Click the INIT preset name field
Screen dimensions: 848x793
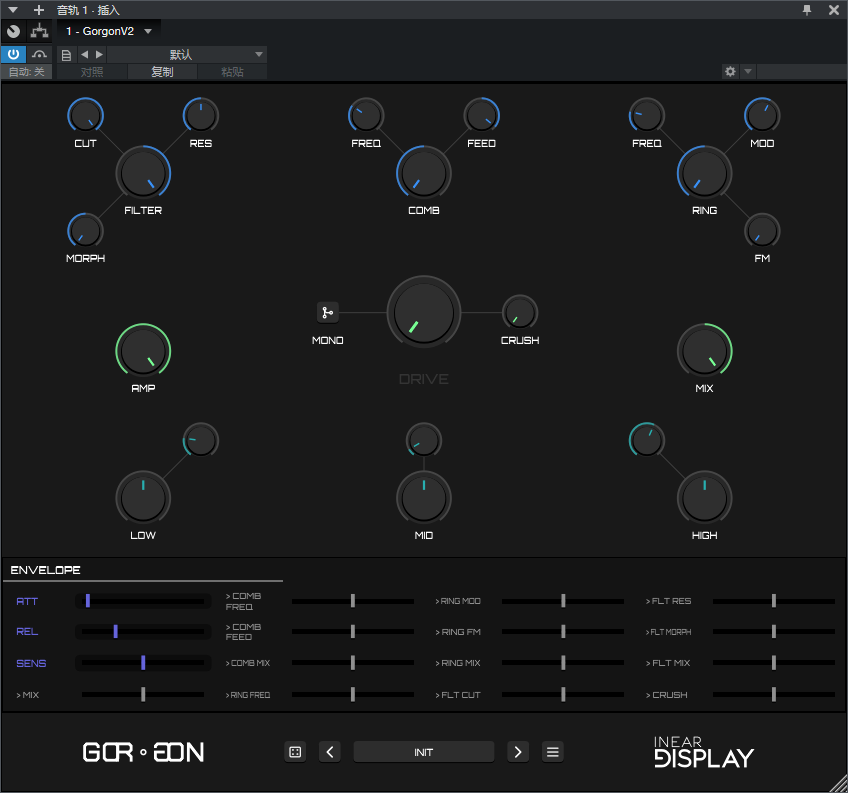coord(423,752)
